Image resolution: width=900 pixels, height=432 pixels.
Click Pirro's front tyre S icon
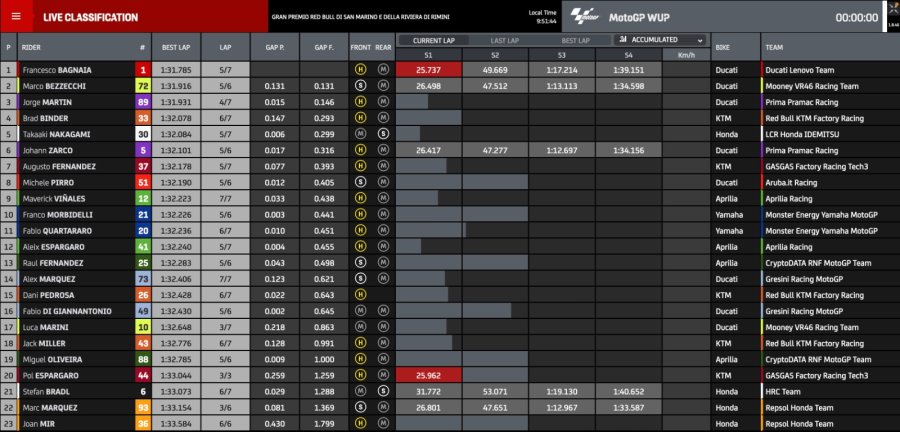click(x=360, y=182)
